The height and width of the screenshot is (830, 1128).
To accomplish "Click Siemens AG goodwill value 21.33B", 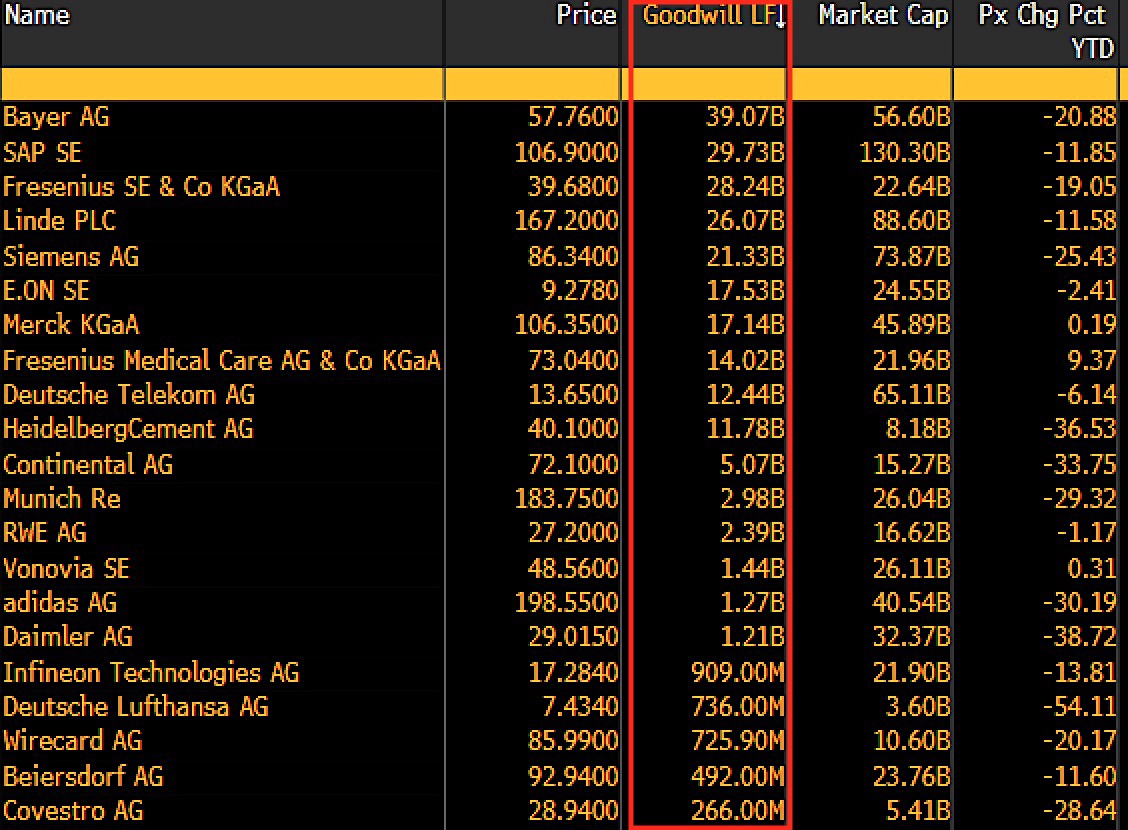I will (745, 256).
